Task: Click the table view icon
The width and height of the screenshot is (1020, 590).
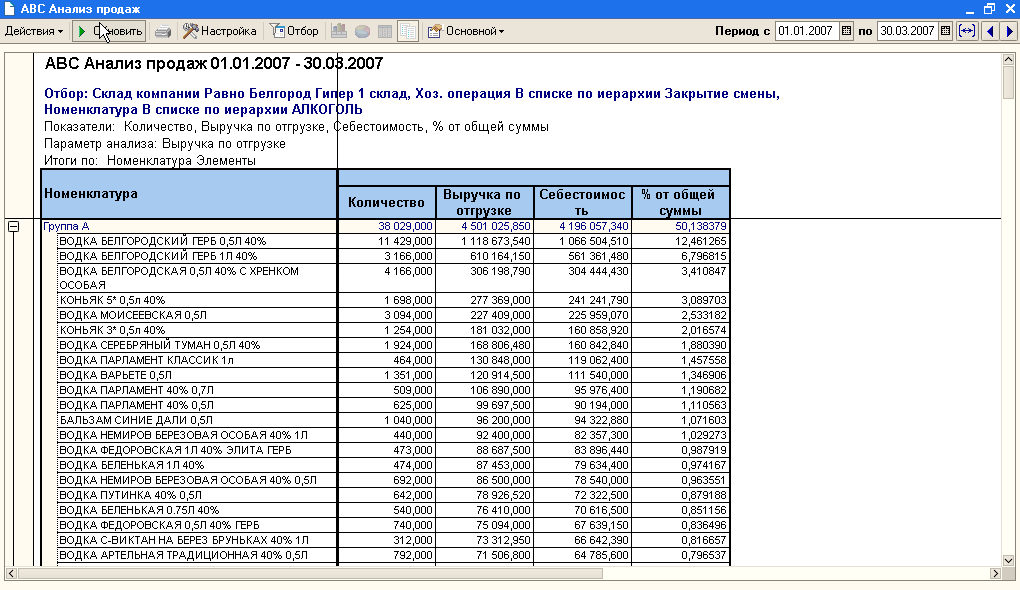Action: pos(385,31)
